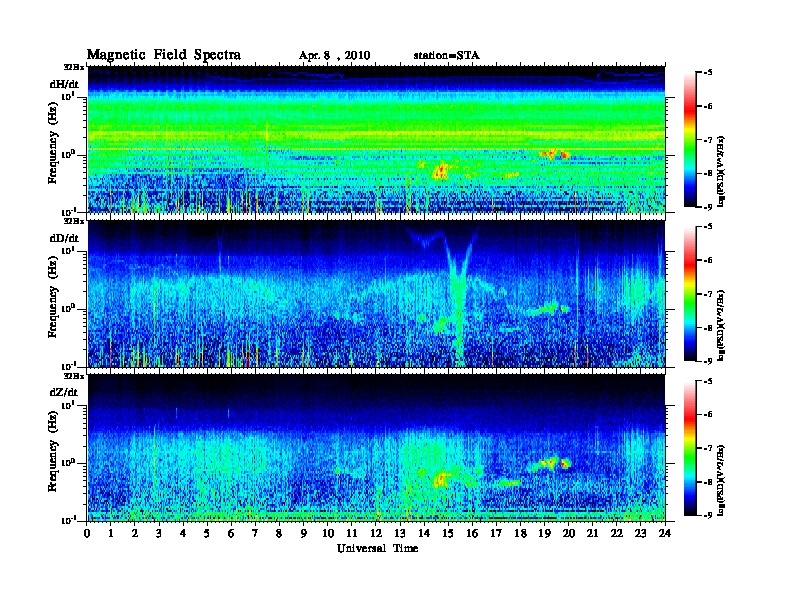Click the hour "1" tick label
Image resolution: width=792 pixels, height=612 pixels.
click(111, 534)
